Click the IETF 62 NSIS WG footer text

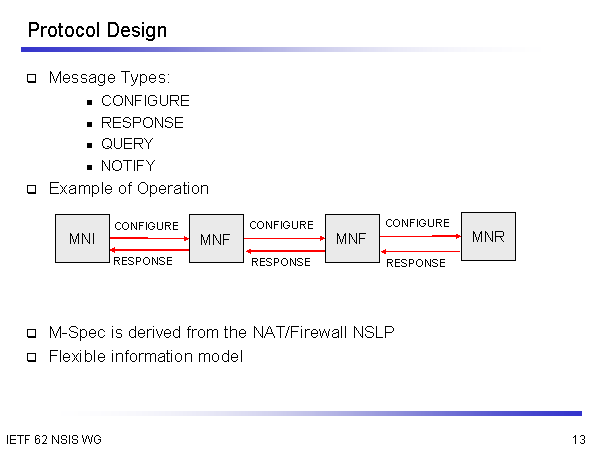point(53,440)
